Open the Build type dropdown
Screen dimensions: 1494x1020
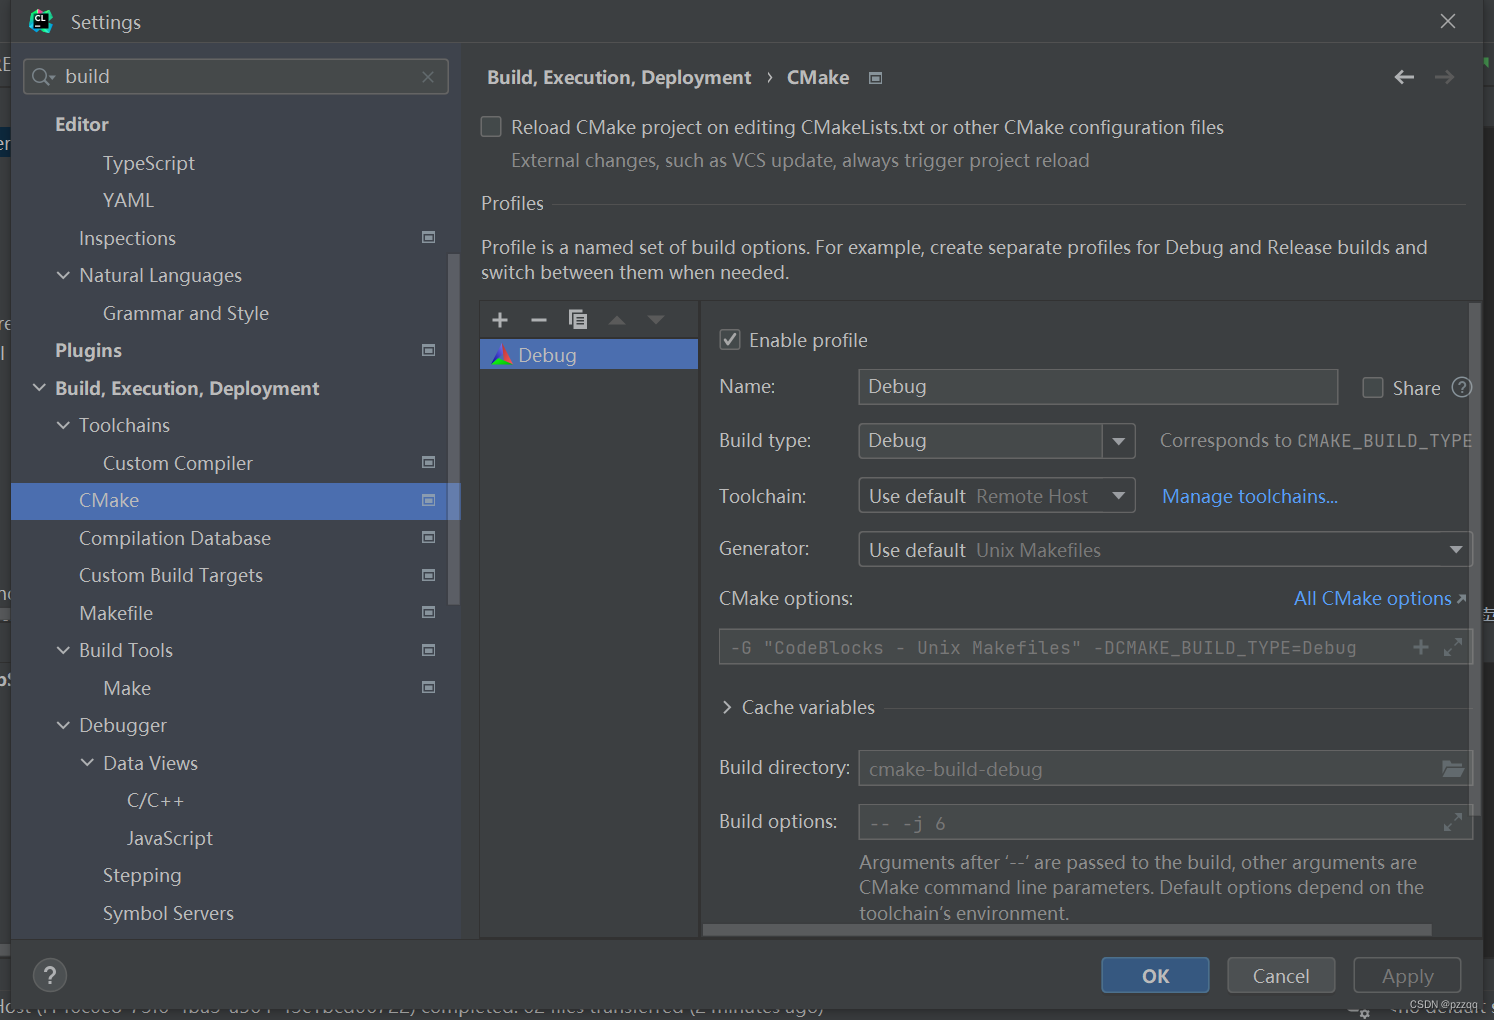tap(1119, 441)
